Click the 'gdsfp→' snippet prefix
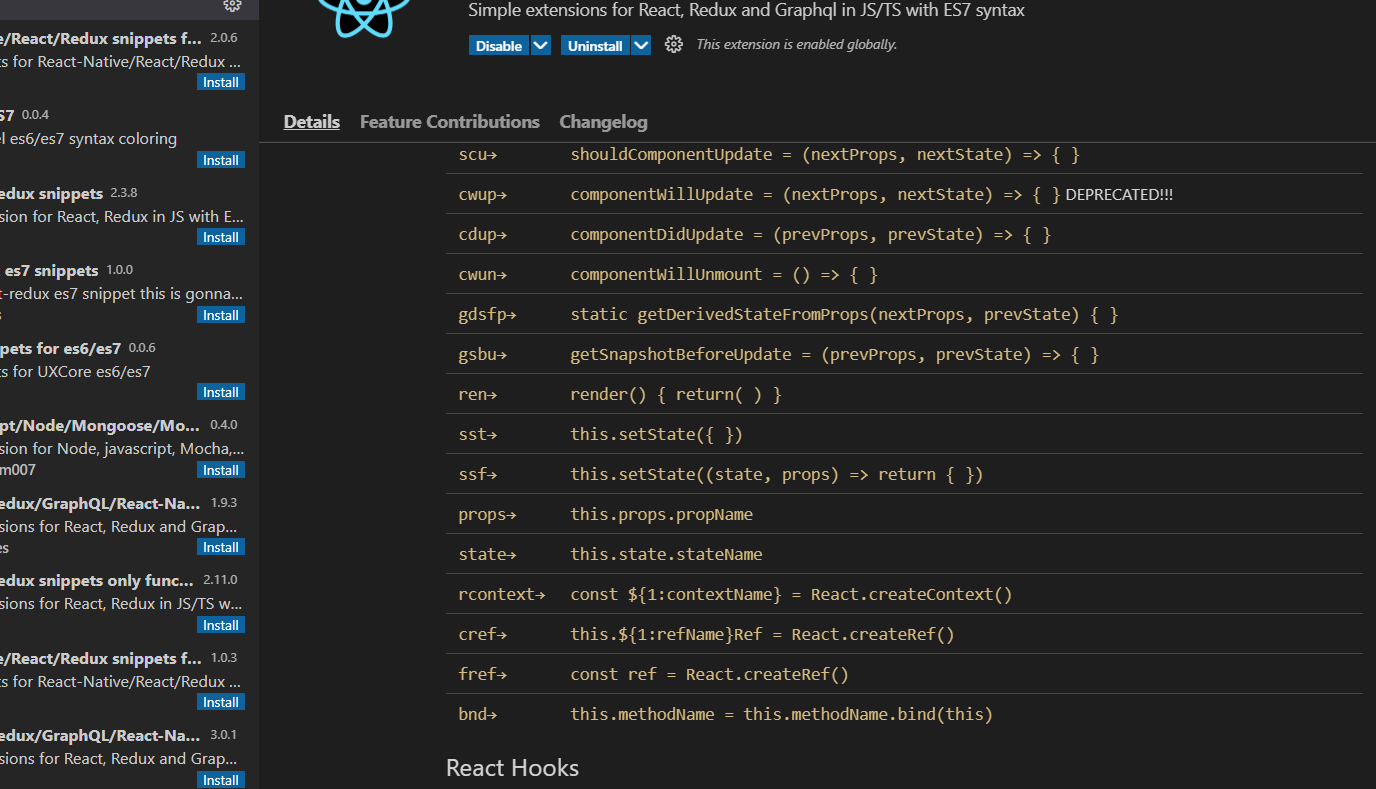The height and width of the screenshot is (789, 1376). point(488,315)
